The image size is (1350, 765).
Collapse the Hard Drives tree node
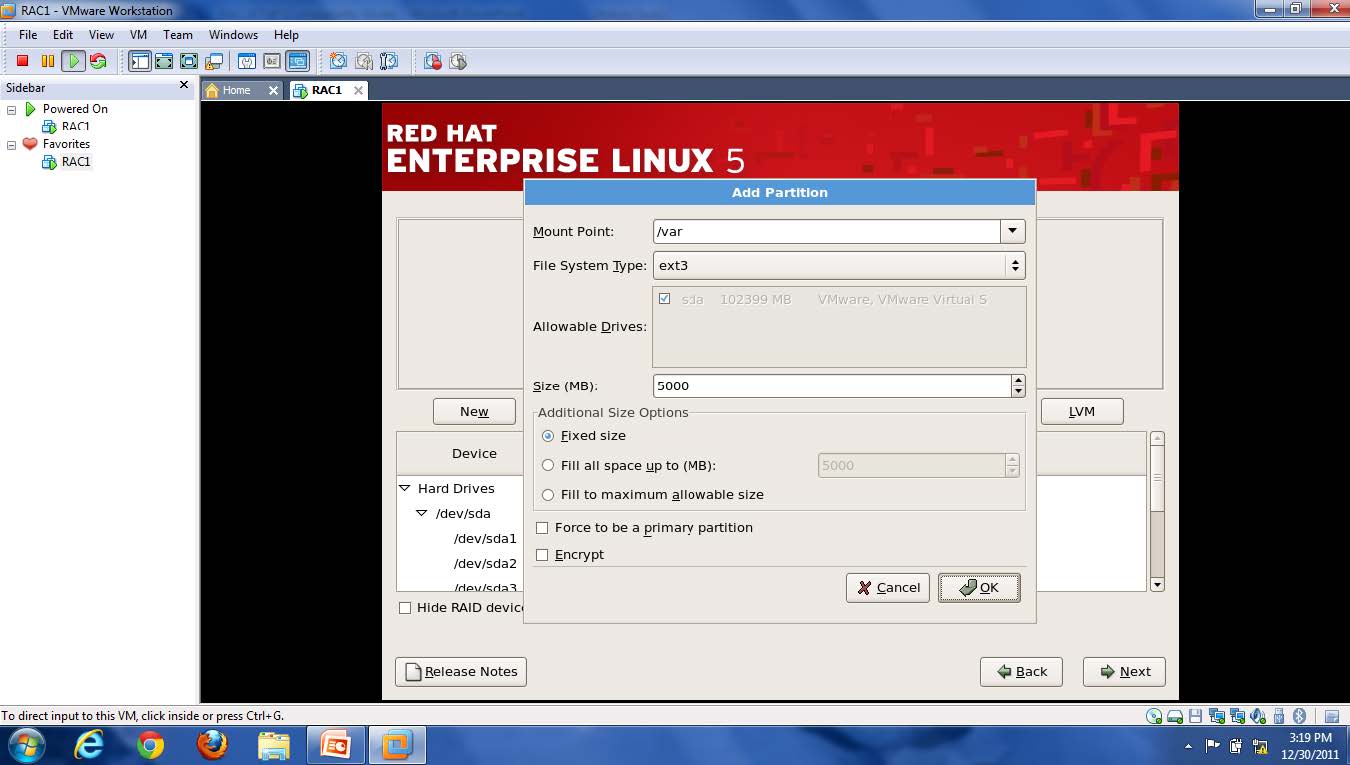(405, 488)
